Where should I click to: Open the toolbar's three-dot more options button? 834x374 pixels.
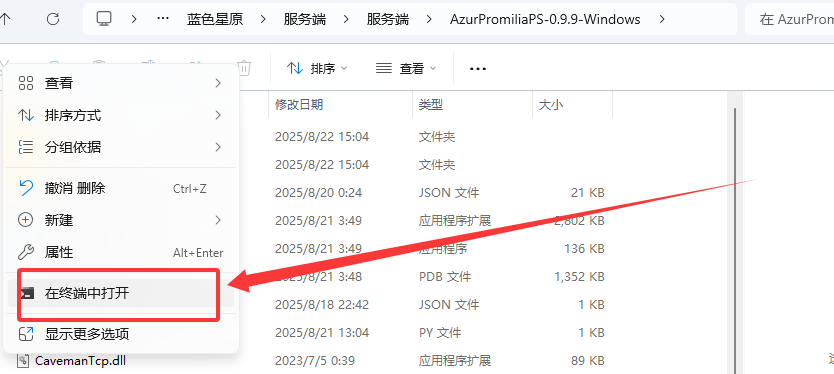coord(478,69)
